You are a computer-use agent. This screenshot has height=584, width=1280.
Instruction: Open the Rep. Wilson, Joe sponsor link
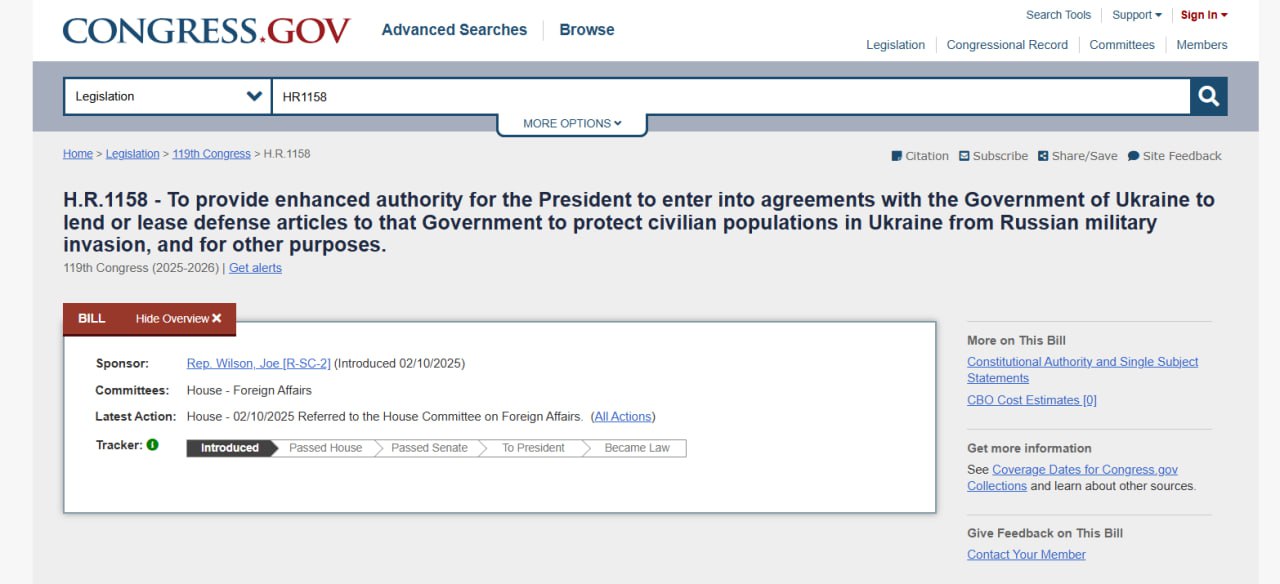(259, 363)
